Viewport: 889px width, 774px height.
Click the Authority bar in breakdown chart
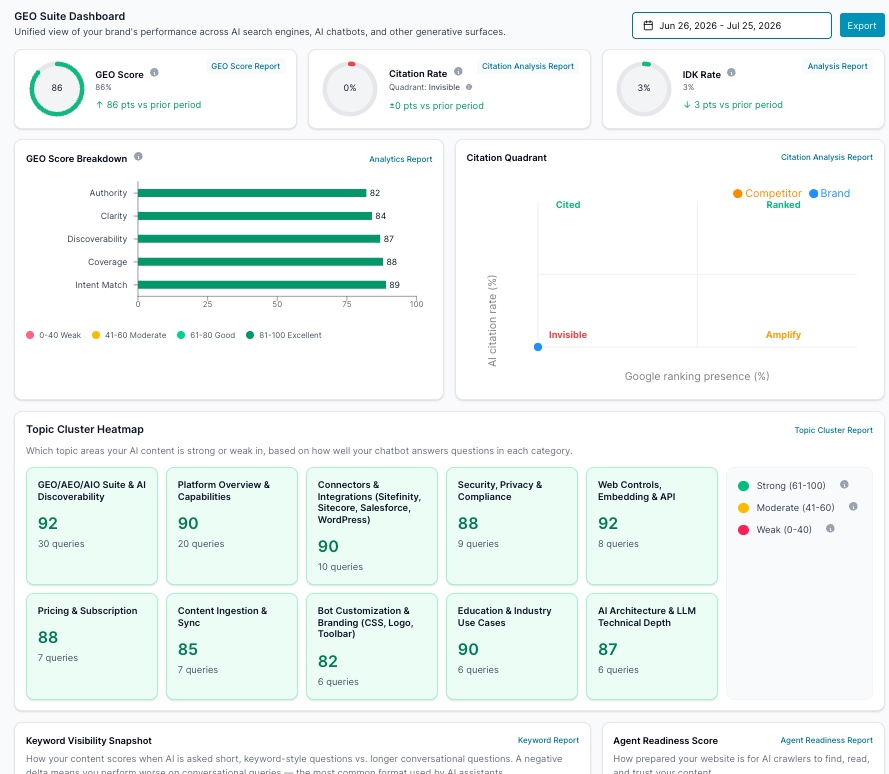[252, 193]
